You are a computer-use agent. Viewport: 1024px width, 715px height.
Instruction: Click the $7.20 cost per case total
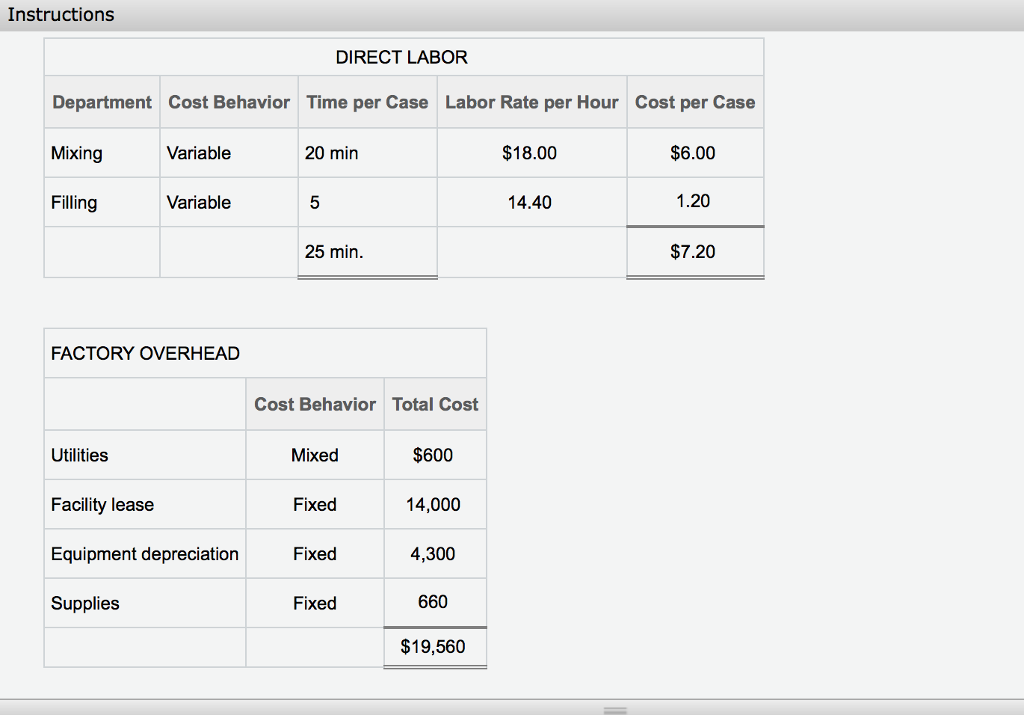coord(694,252)
